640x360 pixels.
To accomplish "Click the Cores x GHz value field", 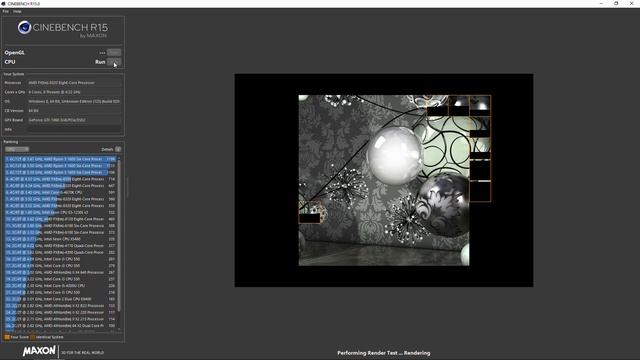I will point(74,92).
